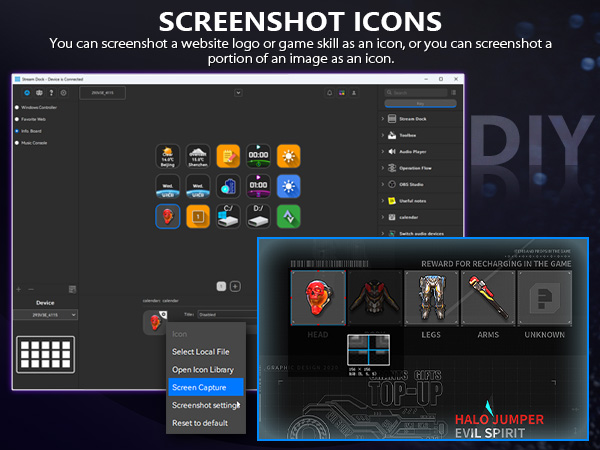This screenshot has height=450, width=600.
Task: Open the colorful plugin store icon
Action: tap(342, 93)
